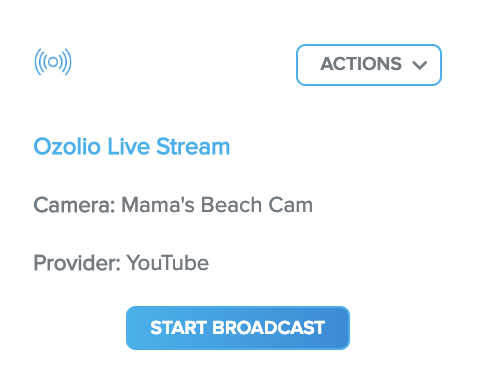Click the word Stream in the blue title
480x376 pixels.
click(x=193, y=146)
